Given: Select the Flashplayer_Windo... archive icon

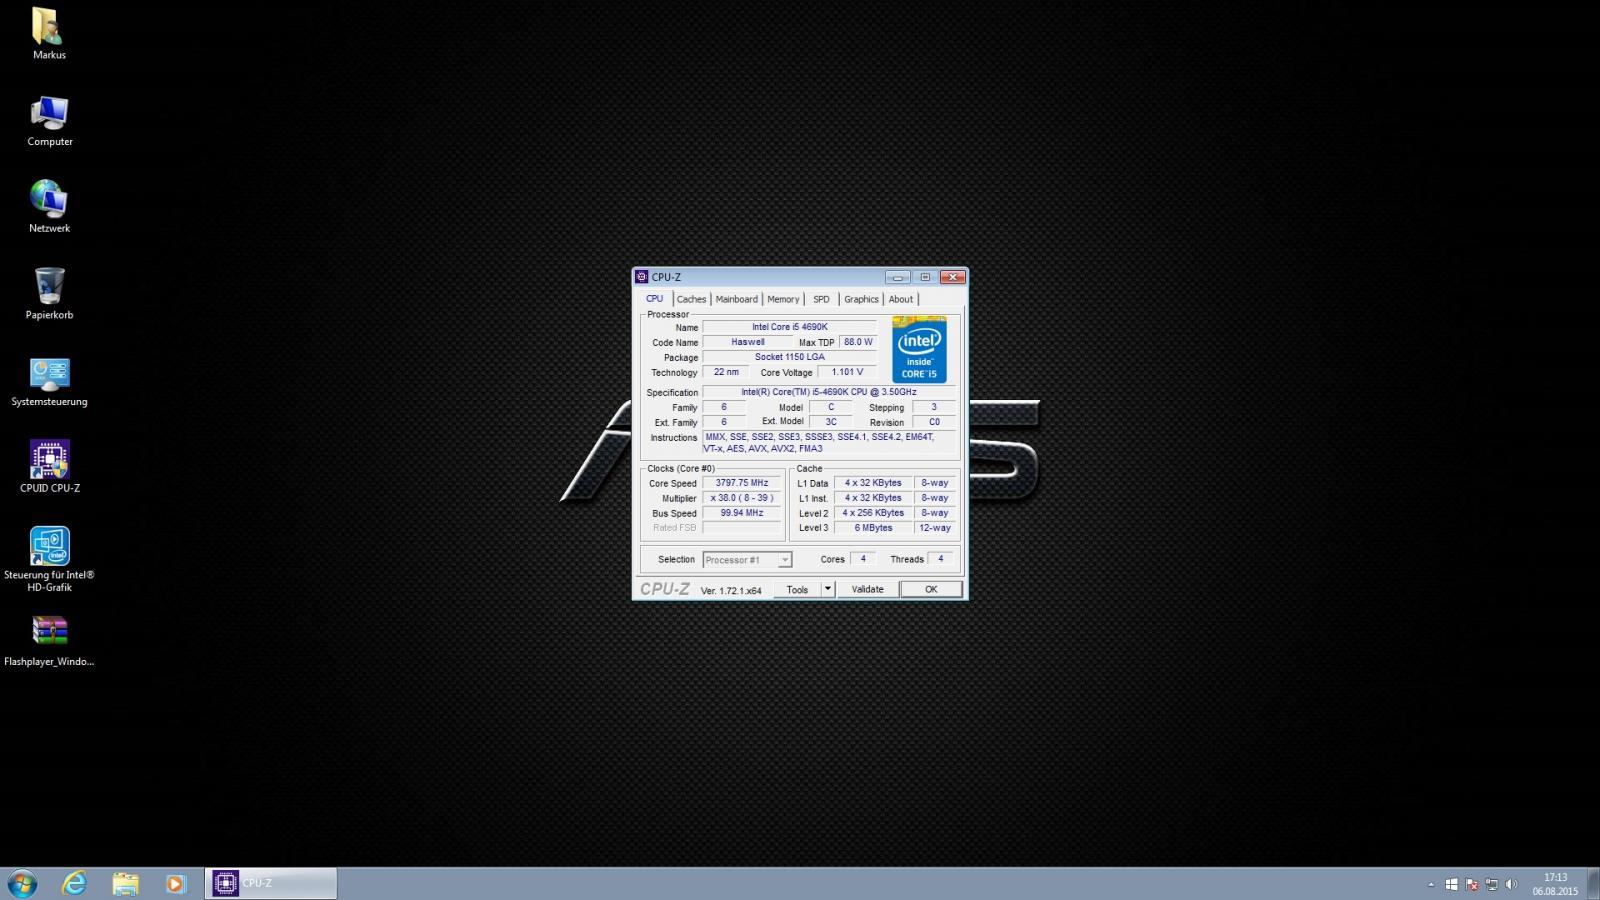Looking at the screenshot, I should pos(49,641).
